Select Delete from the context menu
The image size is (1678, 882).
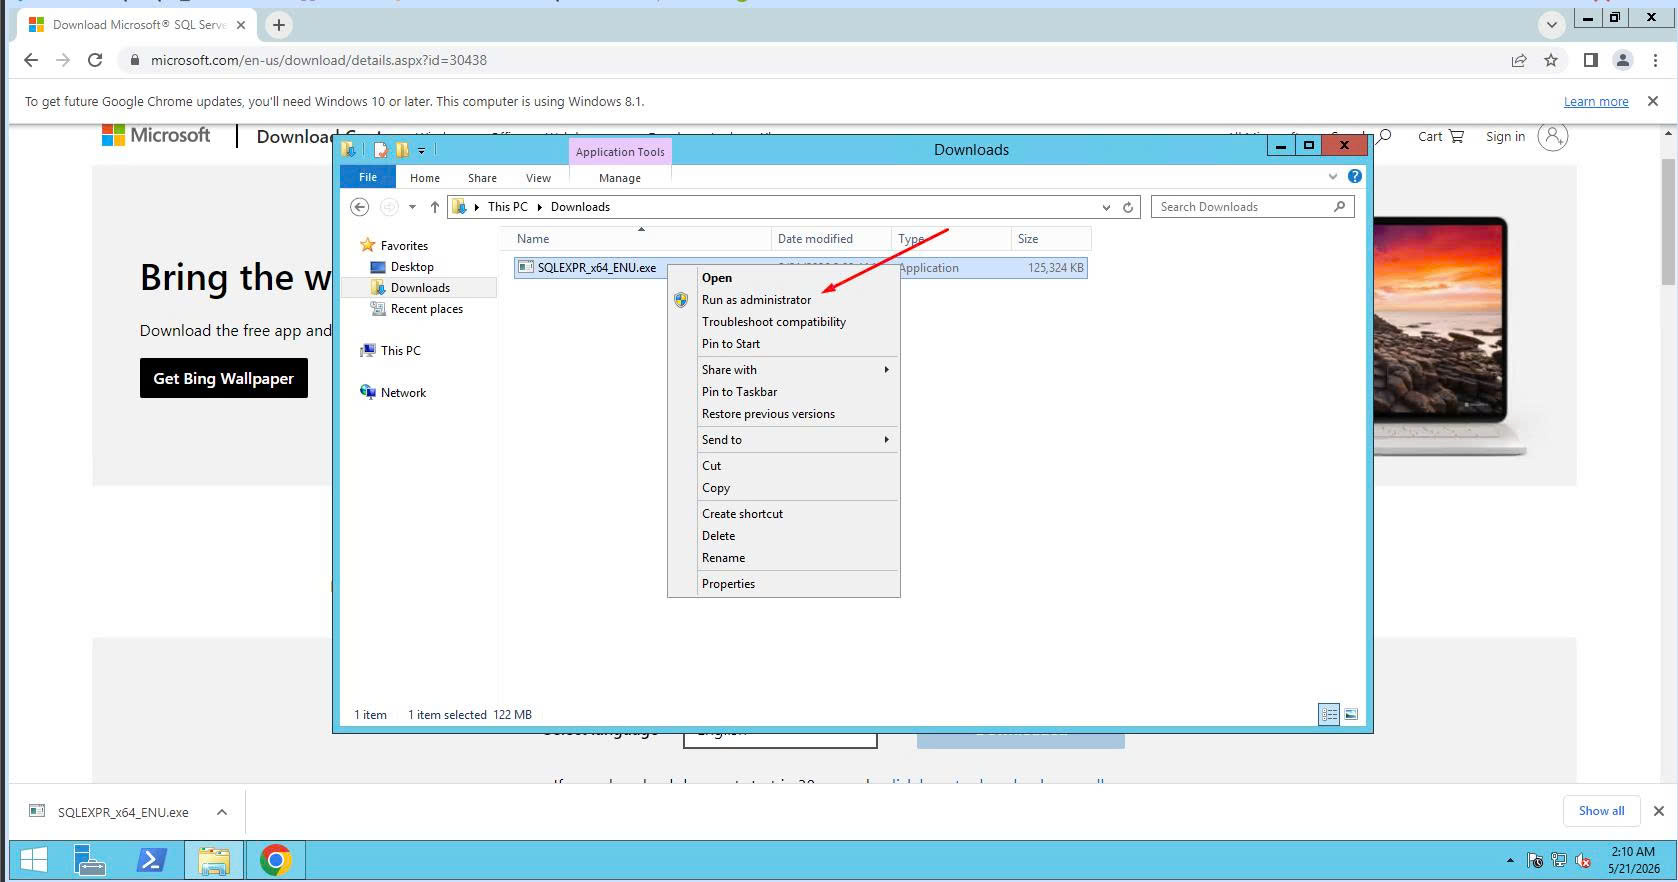[718, 536]
